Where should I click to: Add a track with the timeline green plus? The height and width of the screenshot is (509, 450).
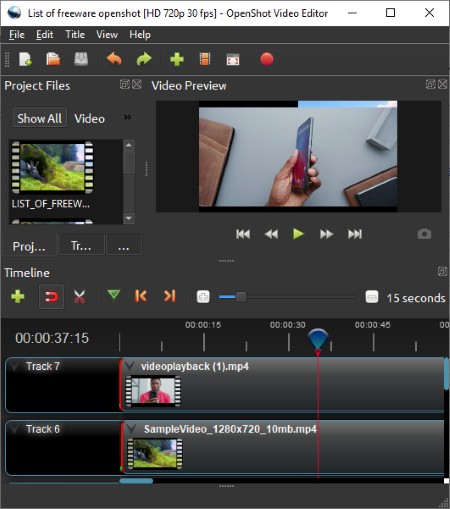coord(18,296)
